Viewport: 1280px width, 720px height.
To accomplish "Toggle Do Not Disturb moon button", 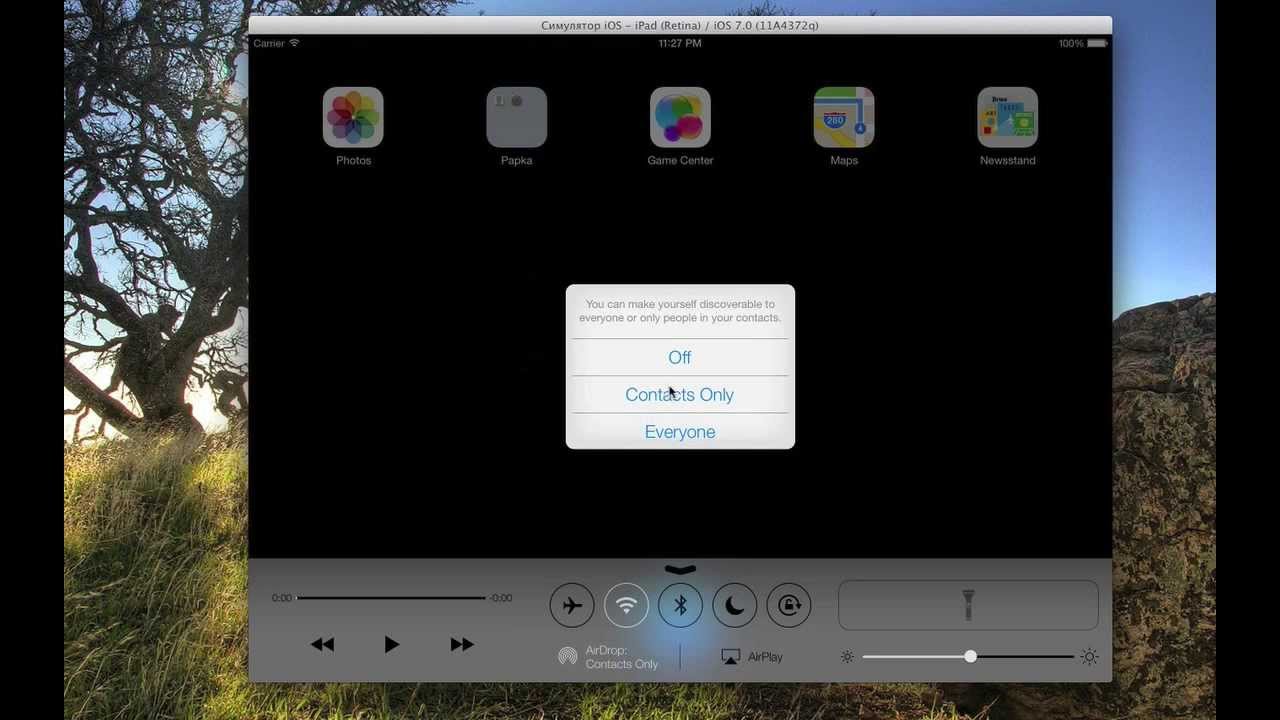I will (x=734, y=605).
